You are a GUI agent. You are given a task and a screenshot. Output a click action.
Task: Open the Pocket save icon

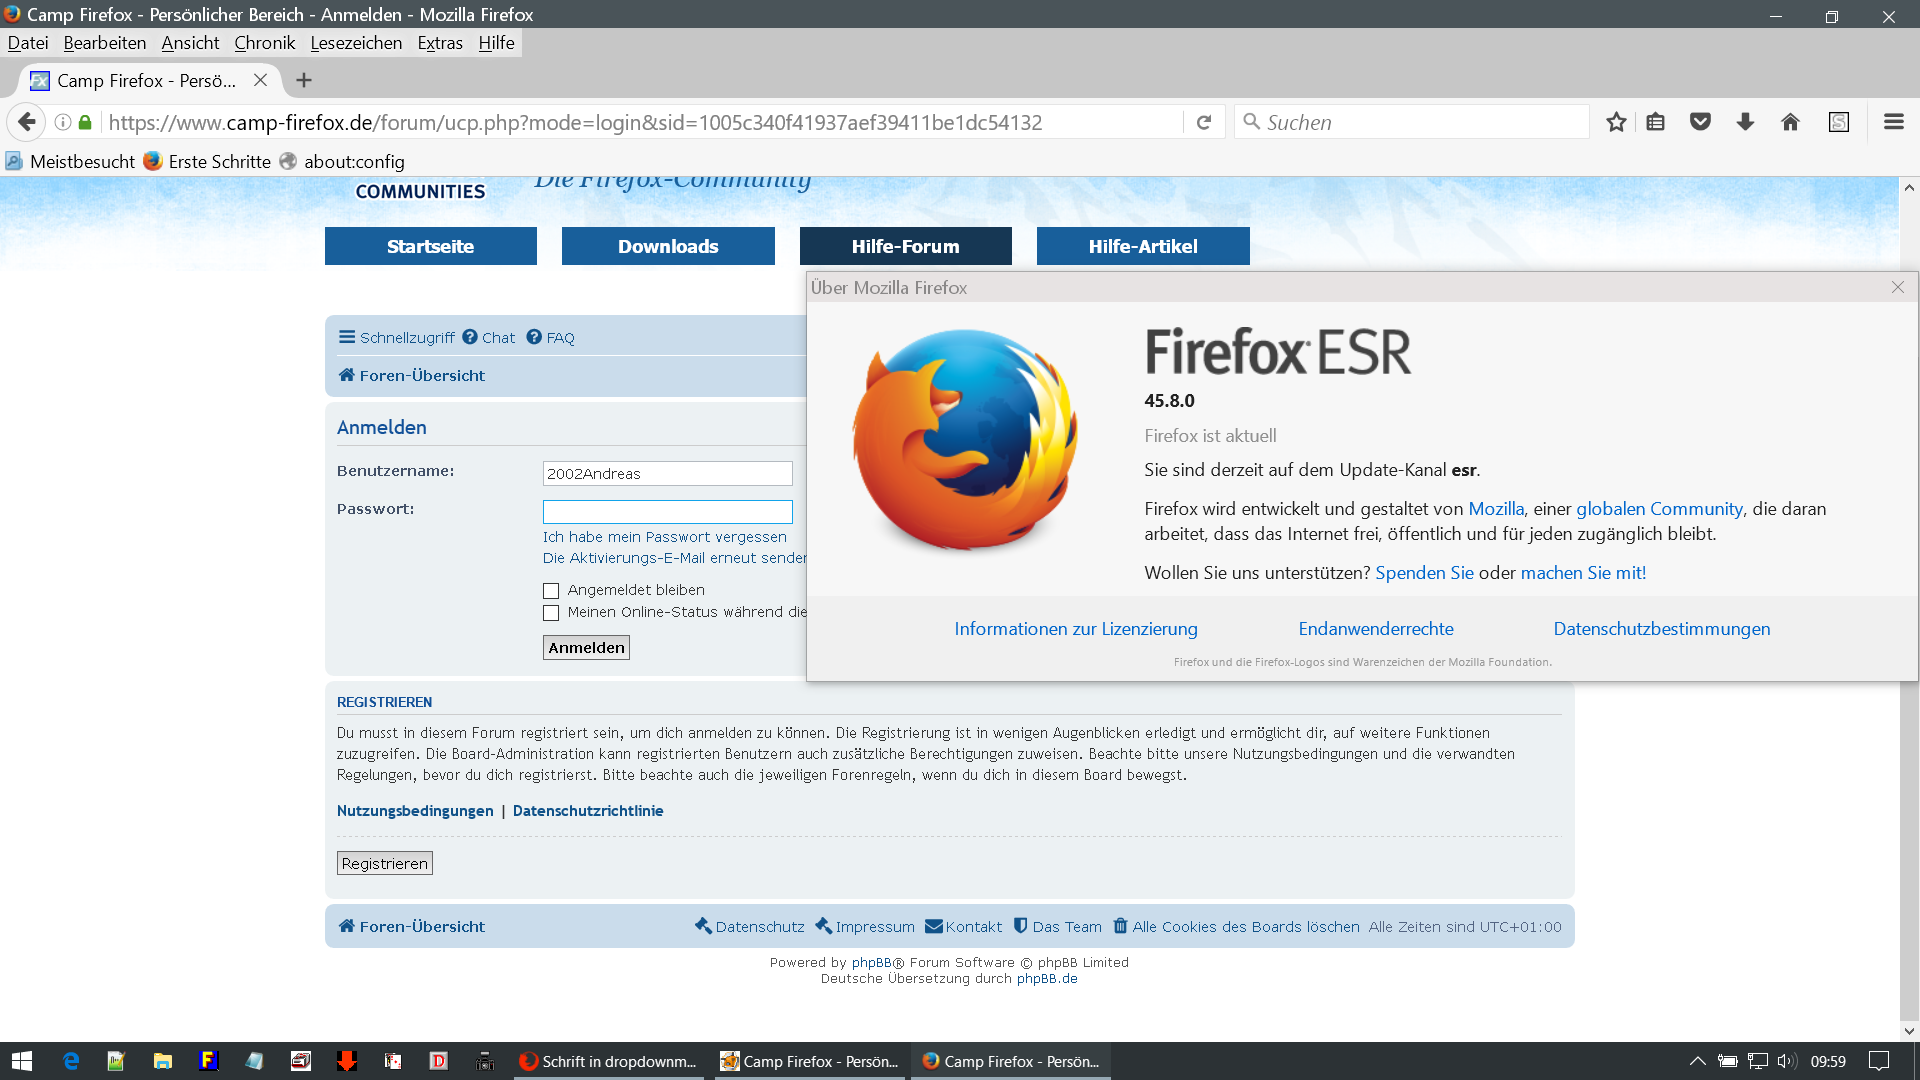(x=1700, y=122)
